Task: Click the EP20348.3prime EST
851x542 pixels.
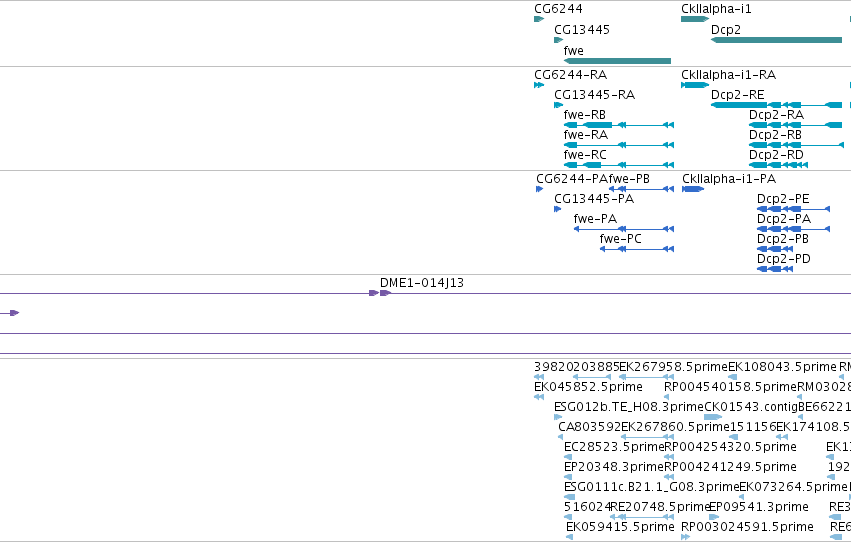Action: click(568, 477)
